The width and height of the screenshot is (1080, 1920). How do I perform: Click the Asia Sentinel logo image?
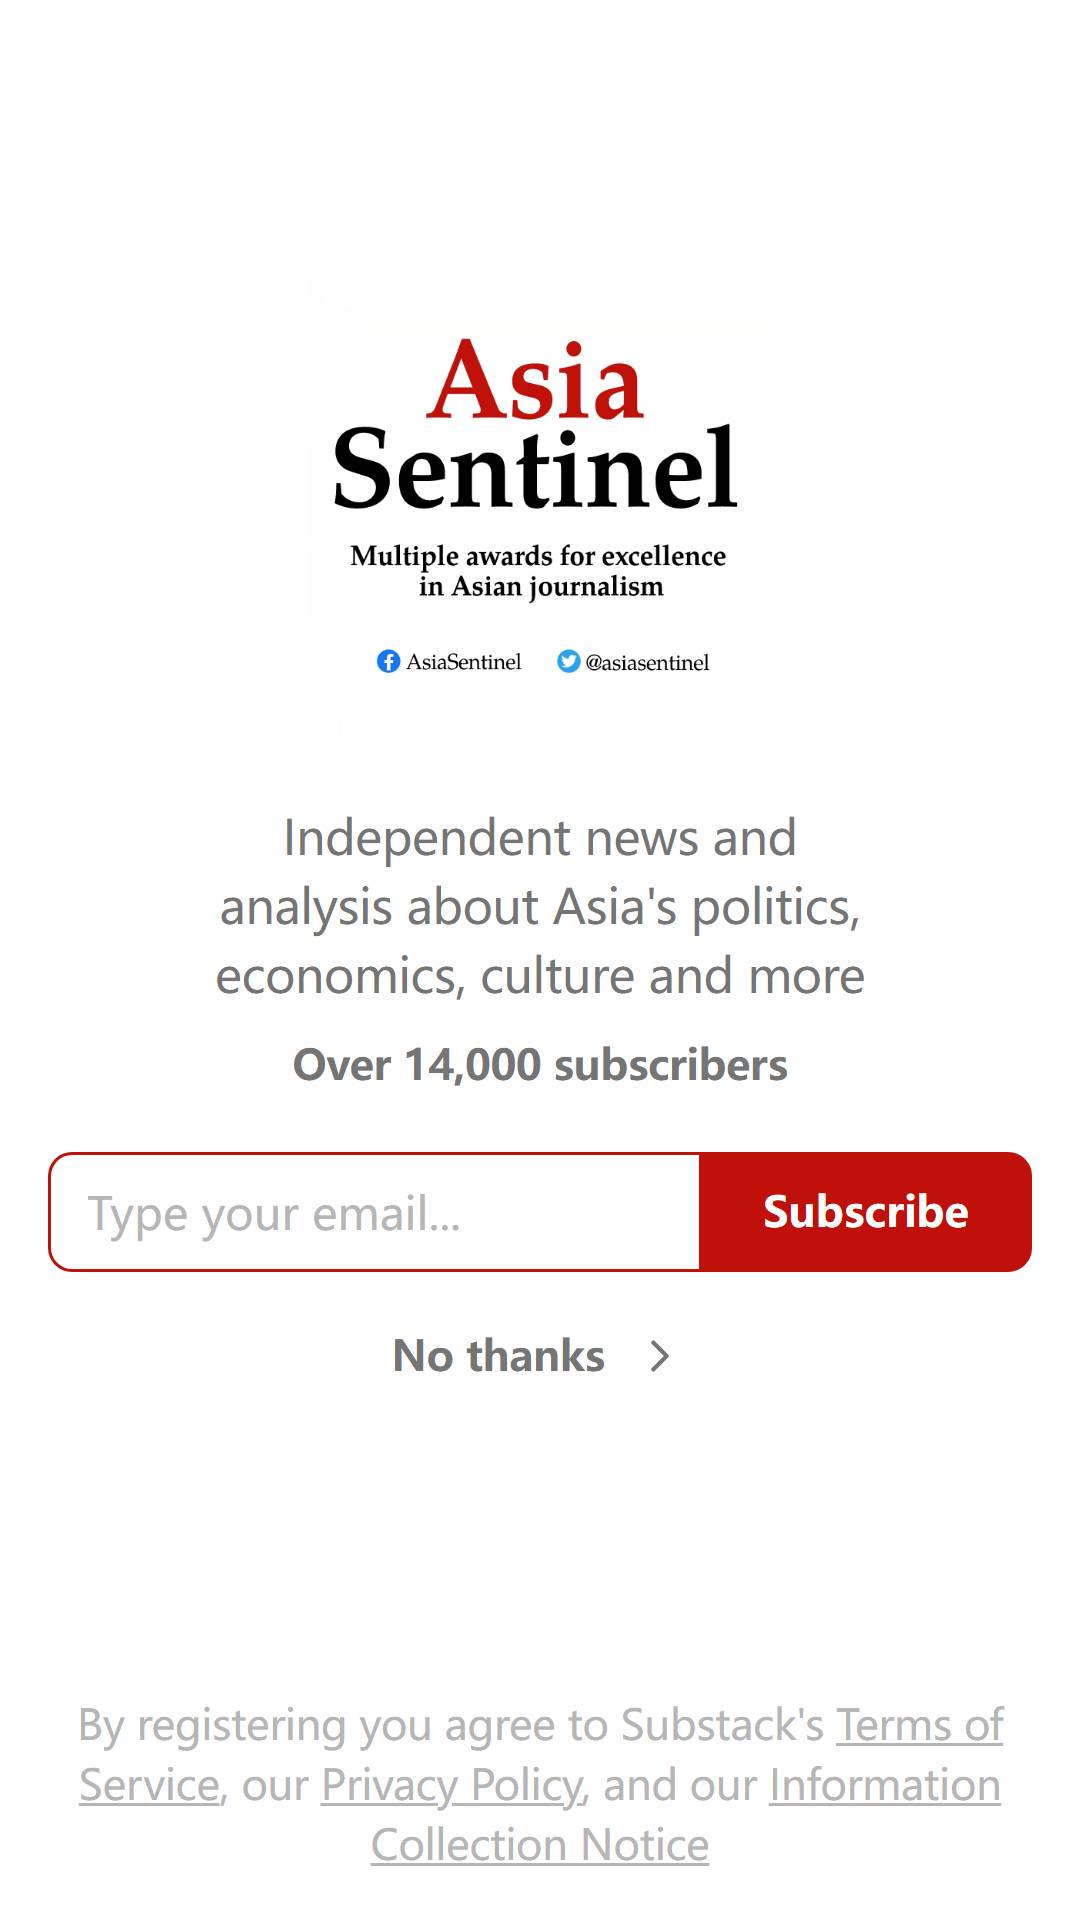pos(540,506)
